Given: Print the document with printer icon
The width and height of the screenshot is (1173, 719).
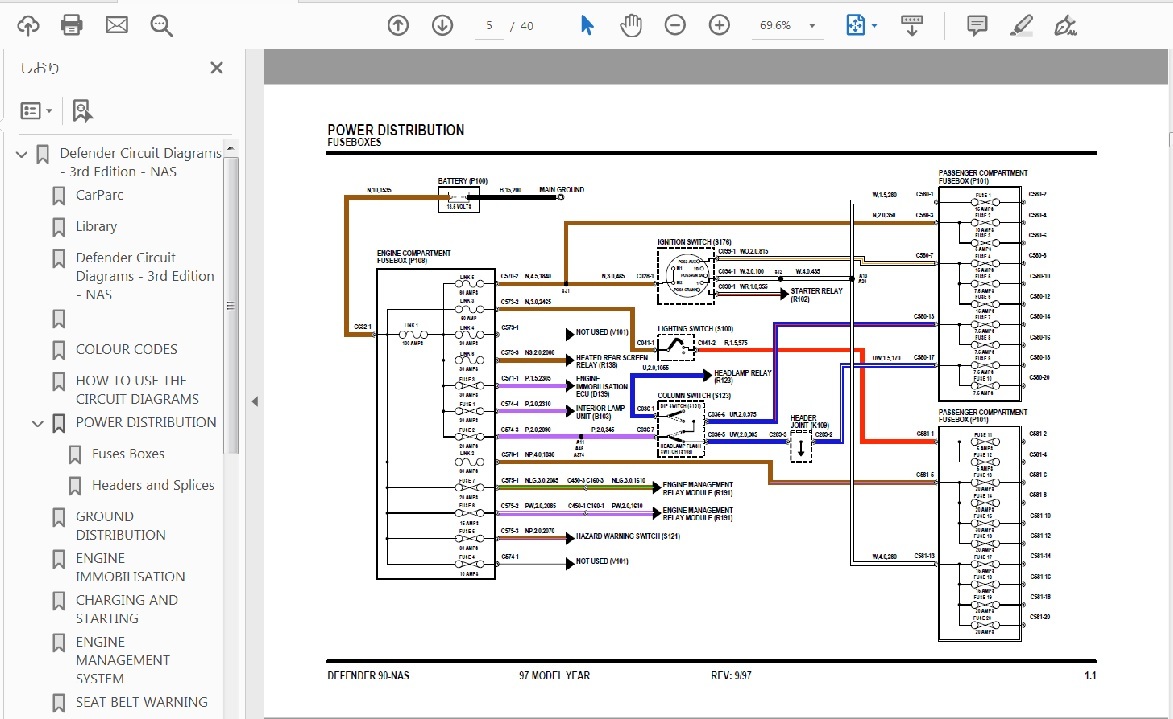Looking at the screenshot, I should (72, 25).
